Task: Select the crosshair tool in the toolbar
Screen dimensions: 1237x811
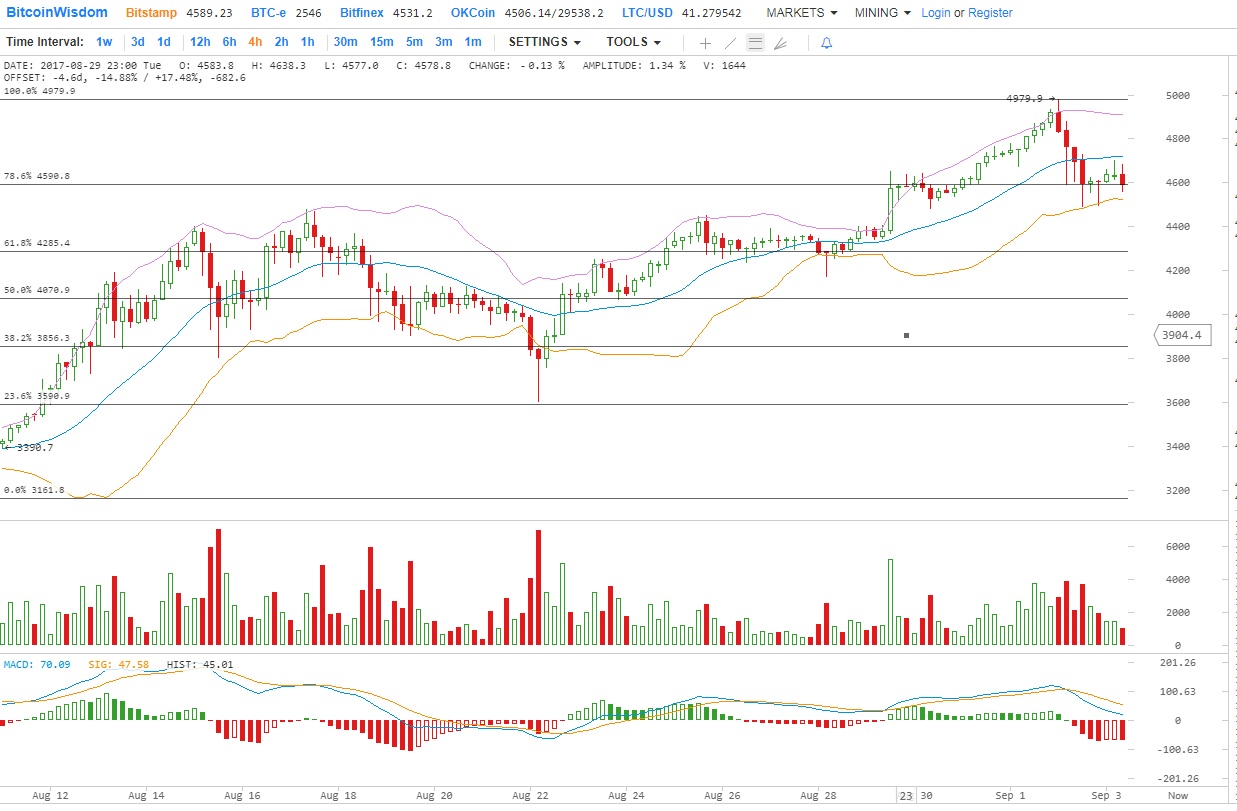Action: click(x=705, y=42)
